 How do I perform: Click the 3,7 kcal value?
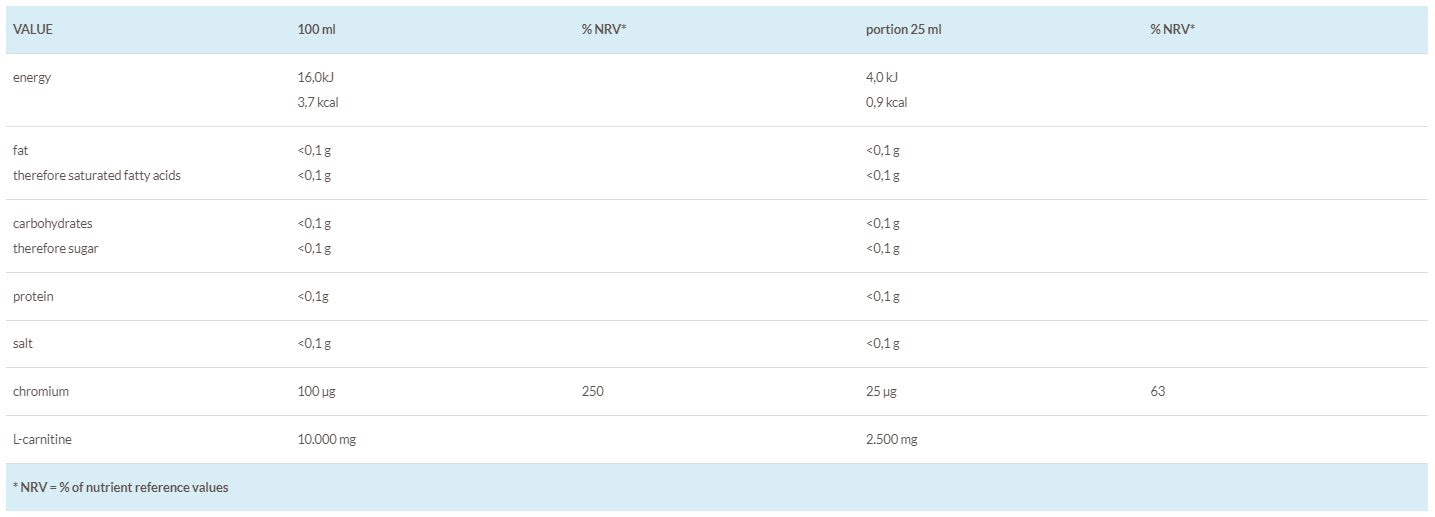point(318,102)
